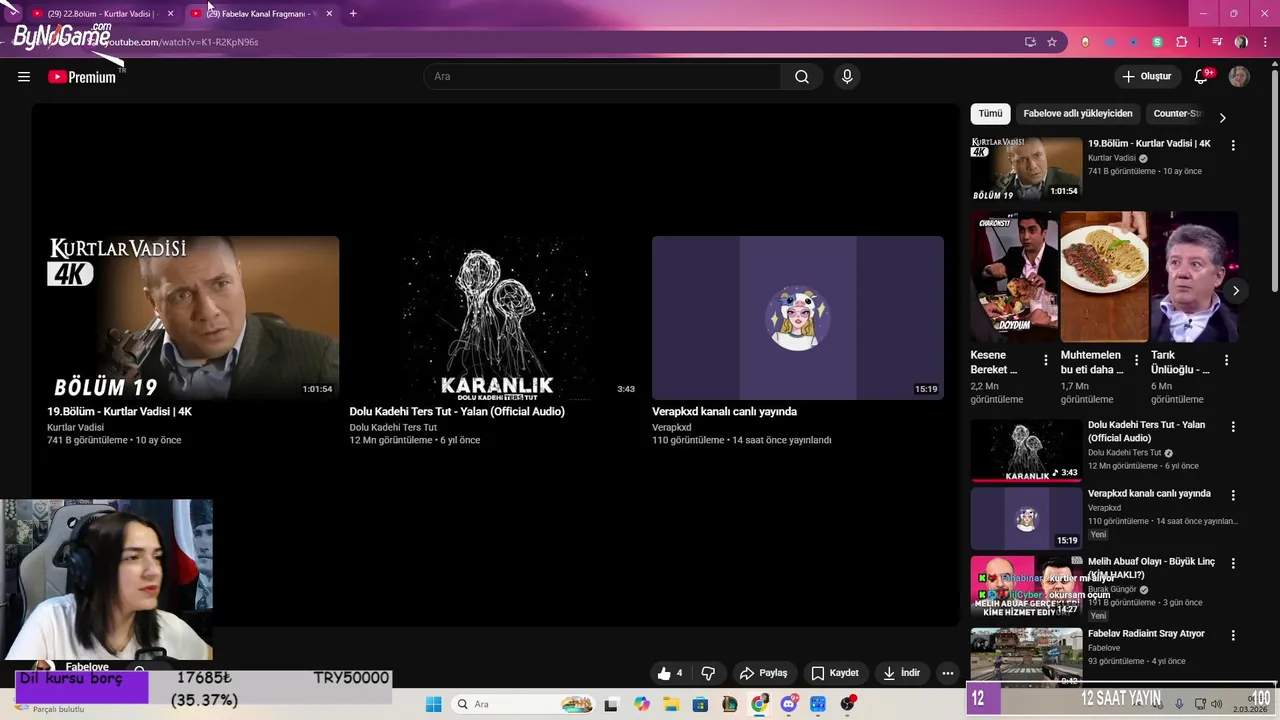Switch to Fabelav Kanal Fragmanı tab
The image size is (1280, 720).
tap(262, 13)
